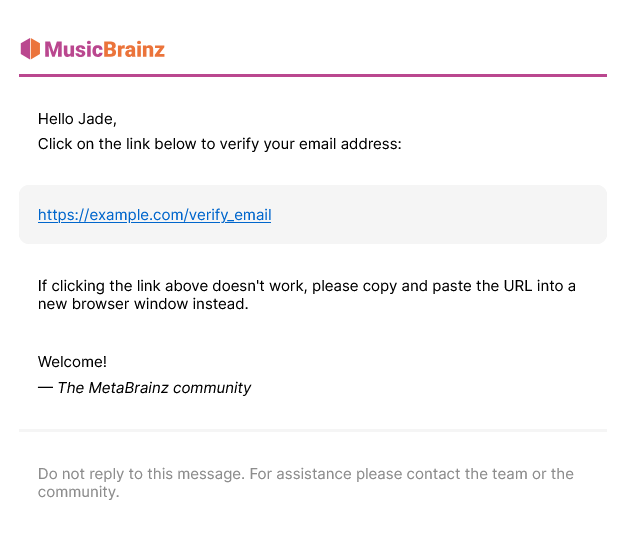Click the word "URL" in the paragraph
Viewport: 625px width, 545px height.
[x=518, y=286]
